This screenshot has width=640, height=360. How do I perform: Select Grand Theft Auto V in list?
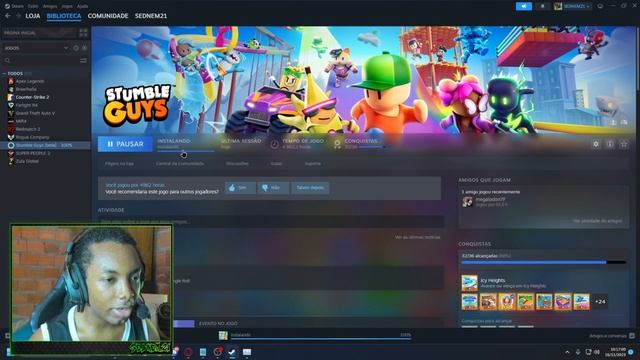point(35,113)
